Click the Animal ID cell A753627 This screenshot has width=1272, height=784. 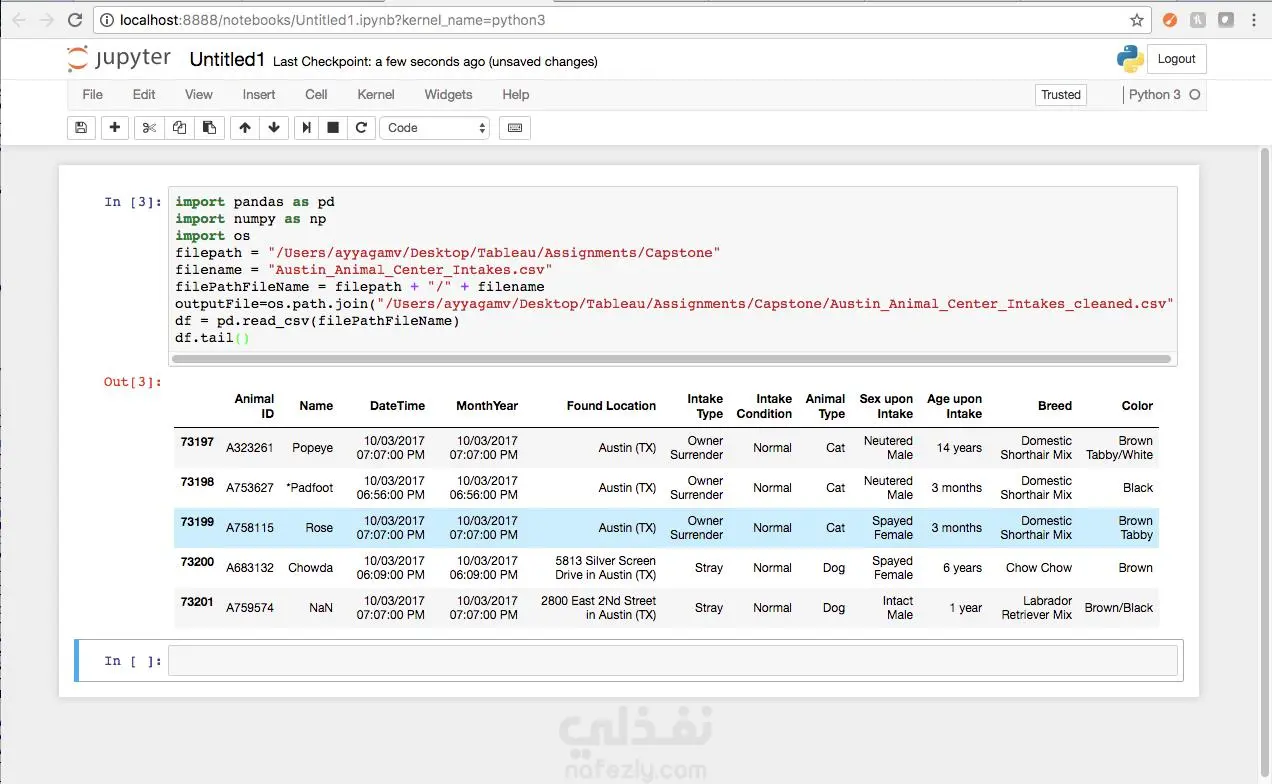[x=250, y=488]
